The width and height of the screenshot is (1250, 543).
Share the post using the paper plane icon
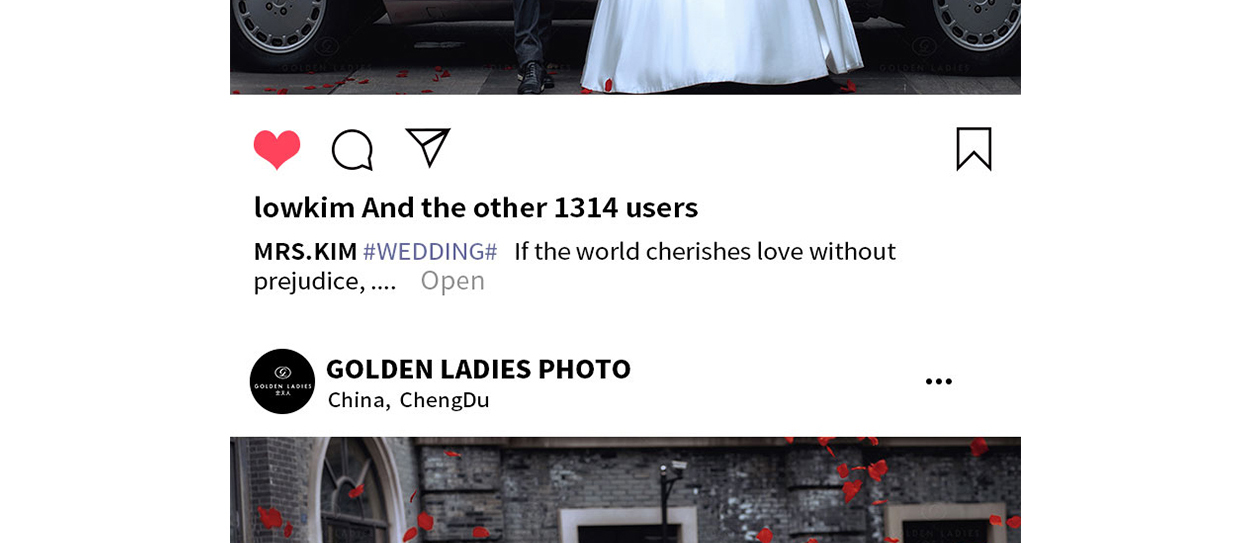tap(428, 147)
